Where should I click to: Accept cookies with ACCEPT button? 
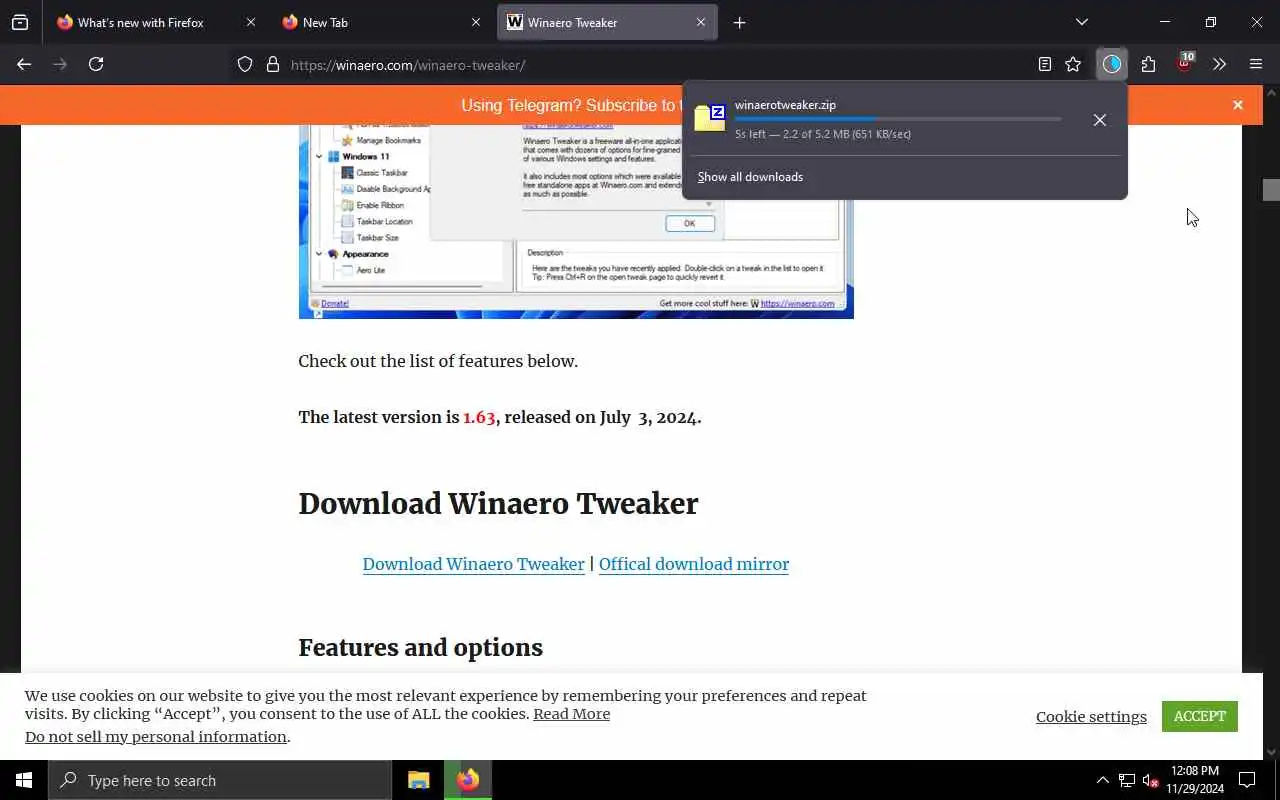1199,716
